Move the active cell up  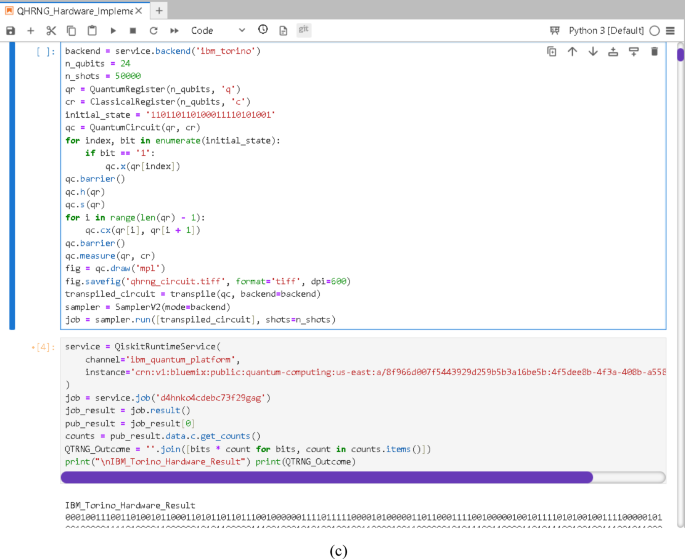pos(572,51)
